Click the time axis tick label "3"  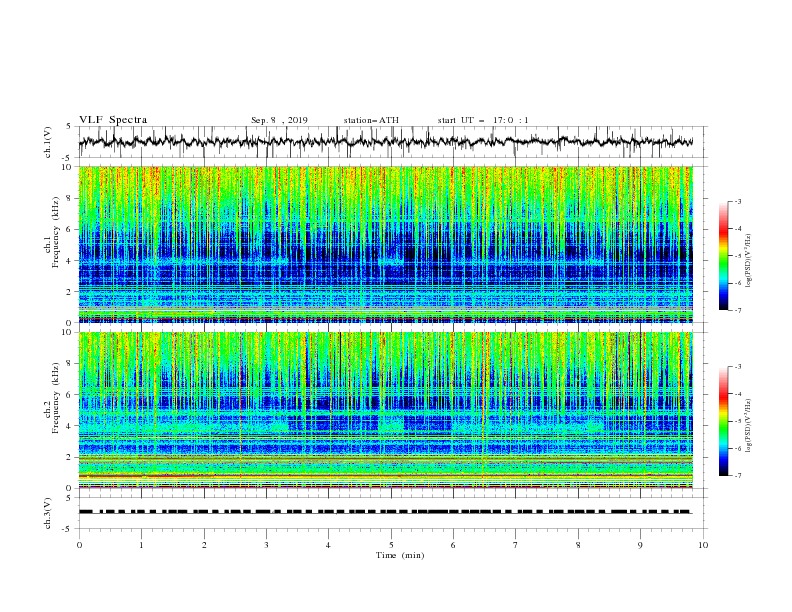(266, 545)
